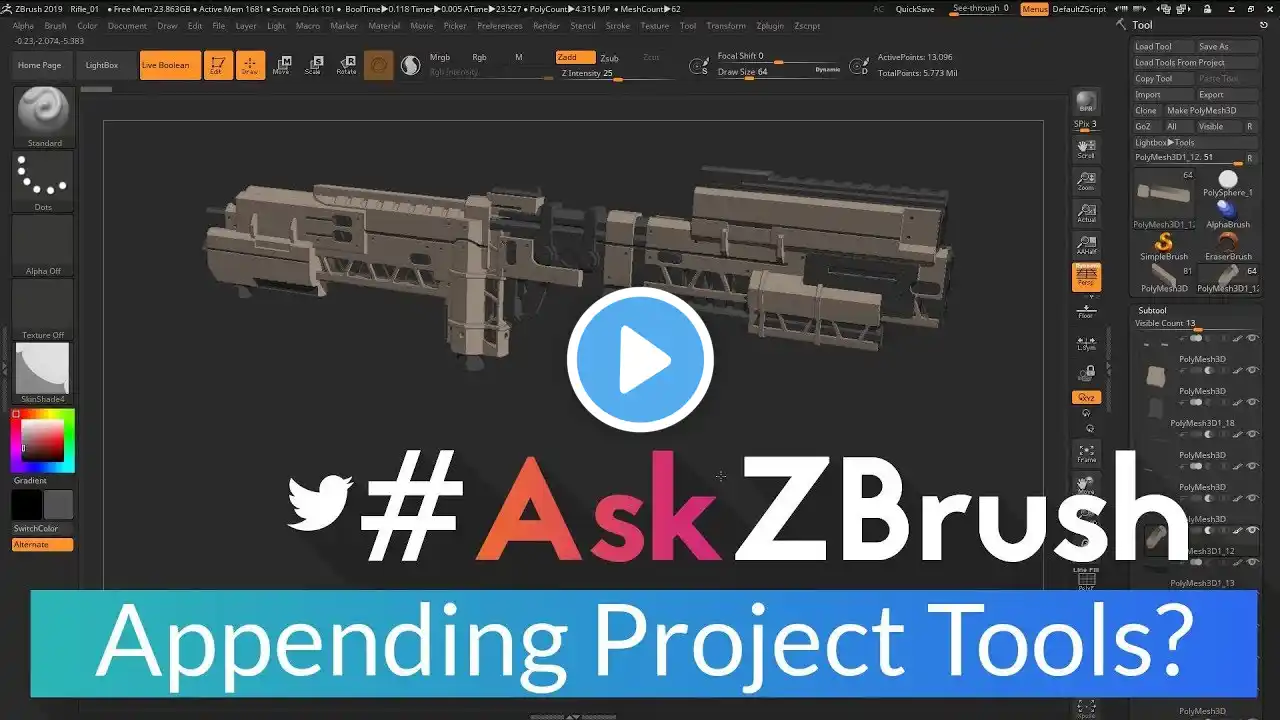Toggle Rgb paint mode
Viewport: 1280px width, 720px height.
point(479,57)
